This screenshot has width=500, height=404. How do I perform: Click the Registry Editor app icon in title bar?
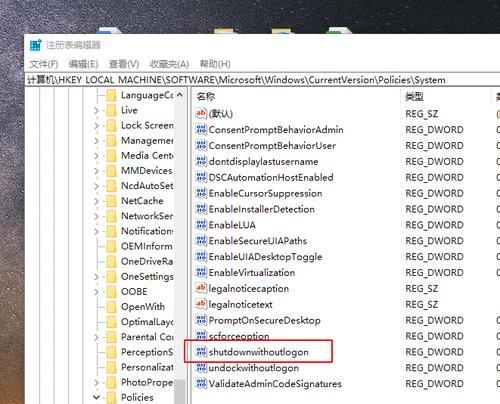coord(35,45)
